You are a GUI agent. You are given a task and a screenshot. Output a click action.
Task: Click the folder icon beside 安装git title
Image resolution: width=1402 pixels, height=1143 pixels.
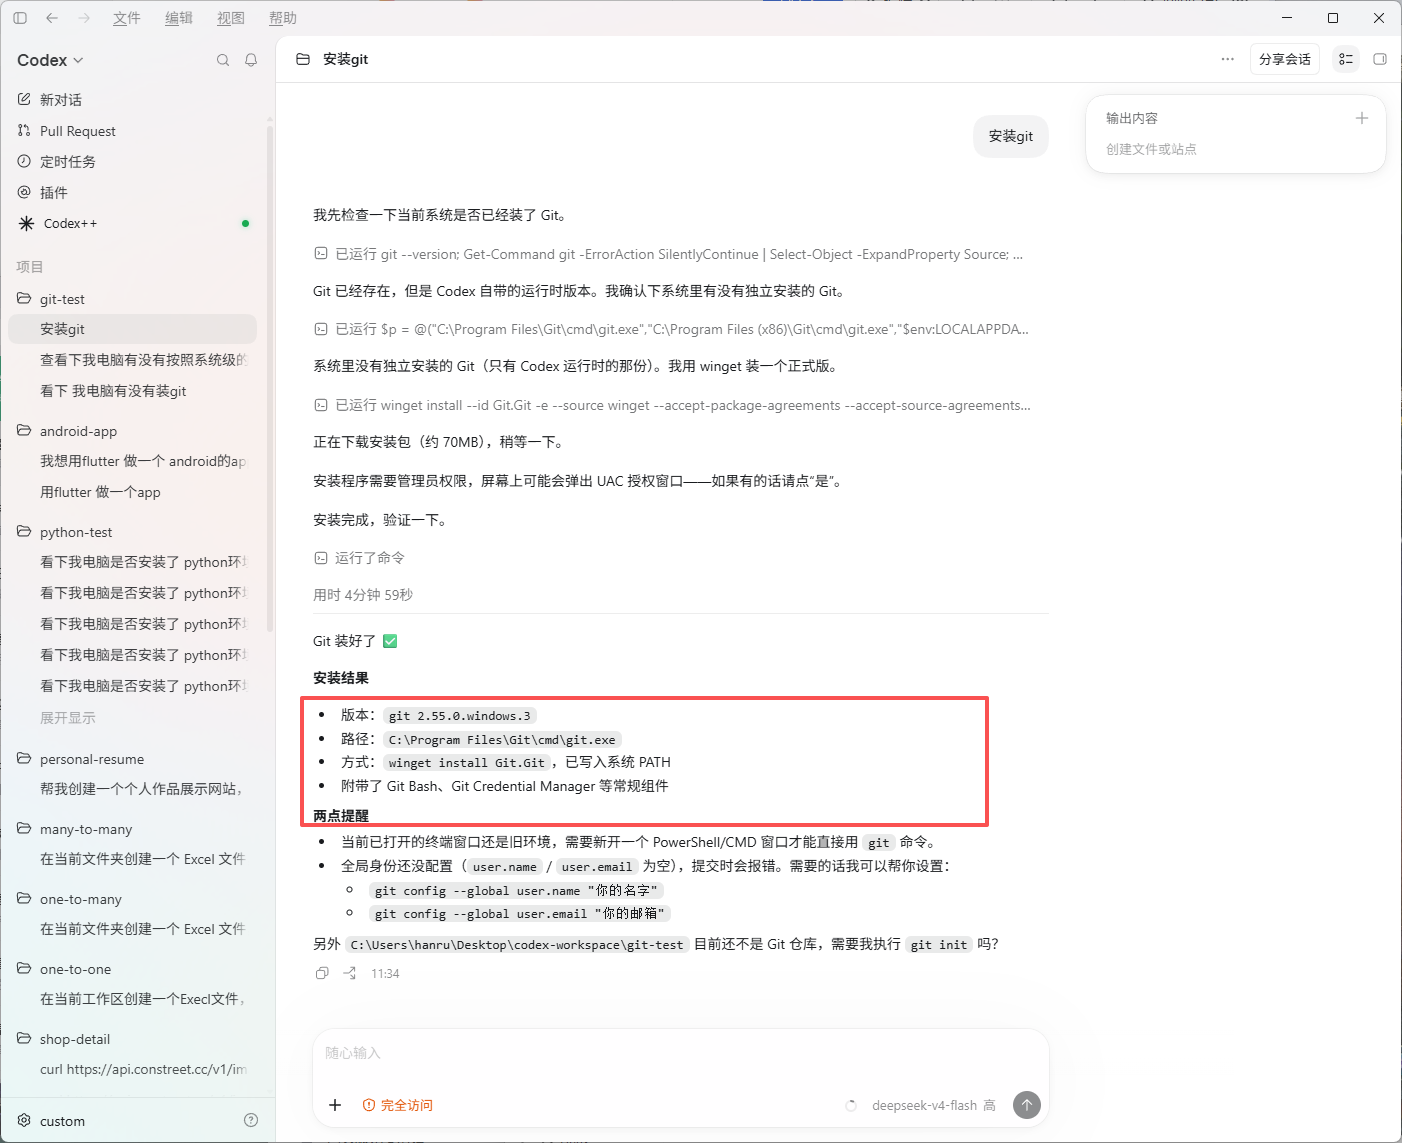(303, 60)
